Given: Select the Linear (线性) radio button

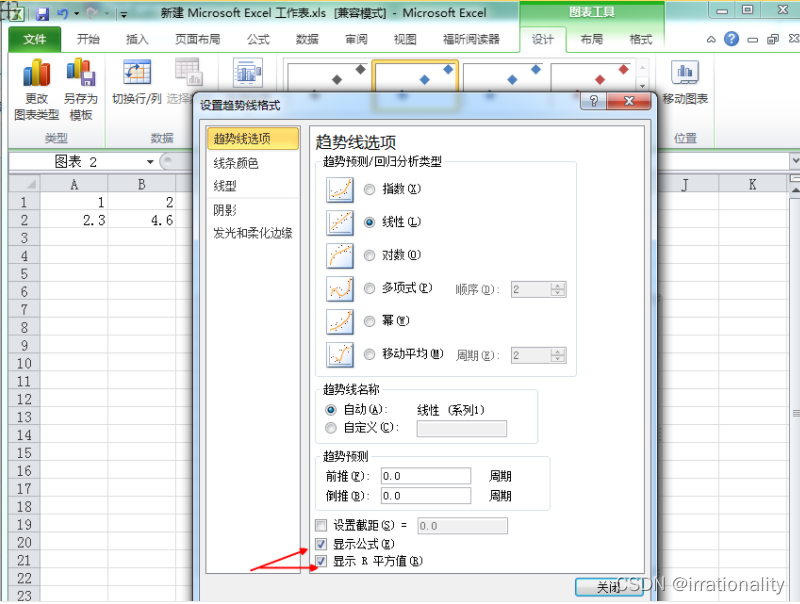Looking at the screenshot, I should (x=369, y=222).
